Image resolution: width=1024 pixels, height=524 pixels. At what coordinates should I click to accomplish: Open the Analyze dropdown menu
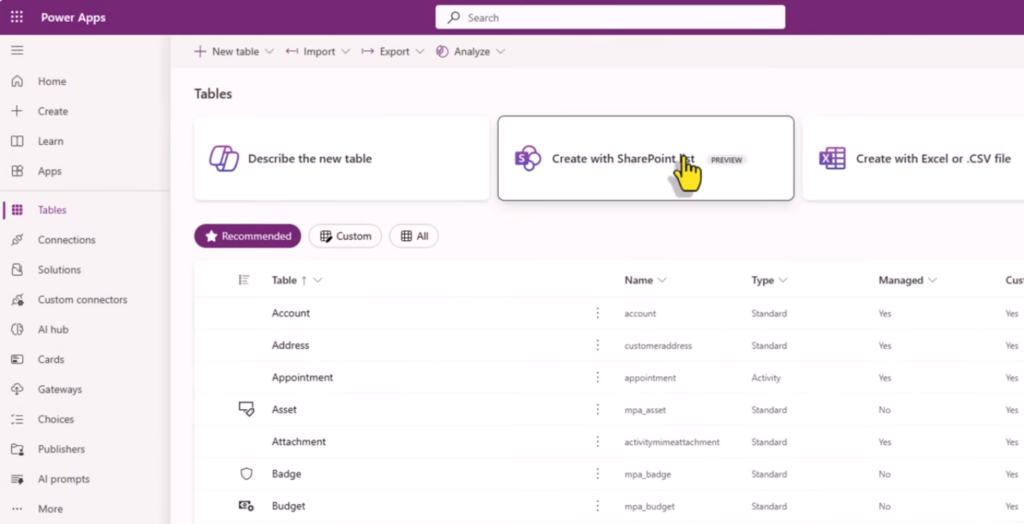coord(500,52)
